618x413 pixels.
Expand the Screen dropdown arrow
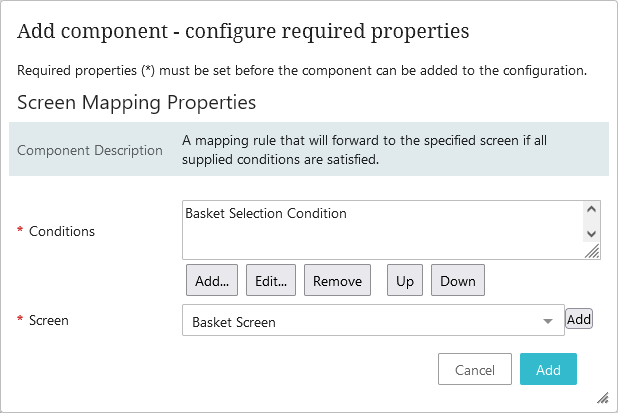click(548, 322)
